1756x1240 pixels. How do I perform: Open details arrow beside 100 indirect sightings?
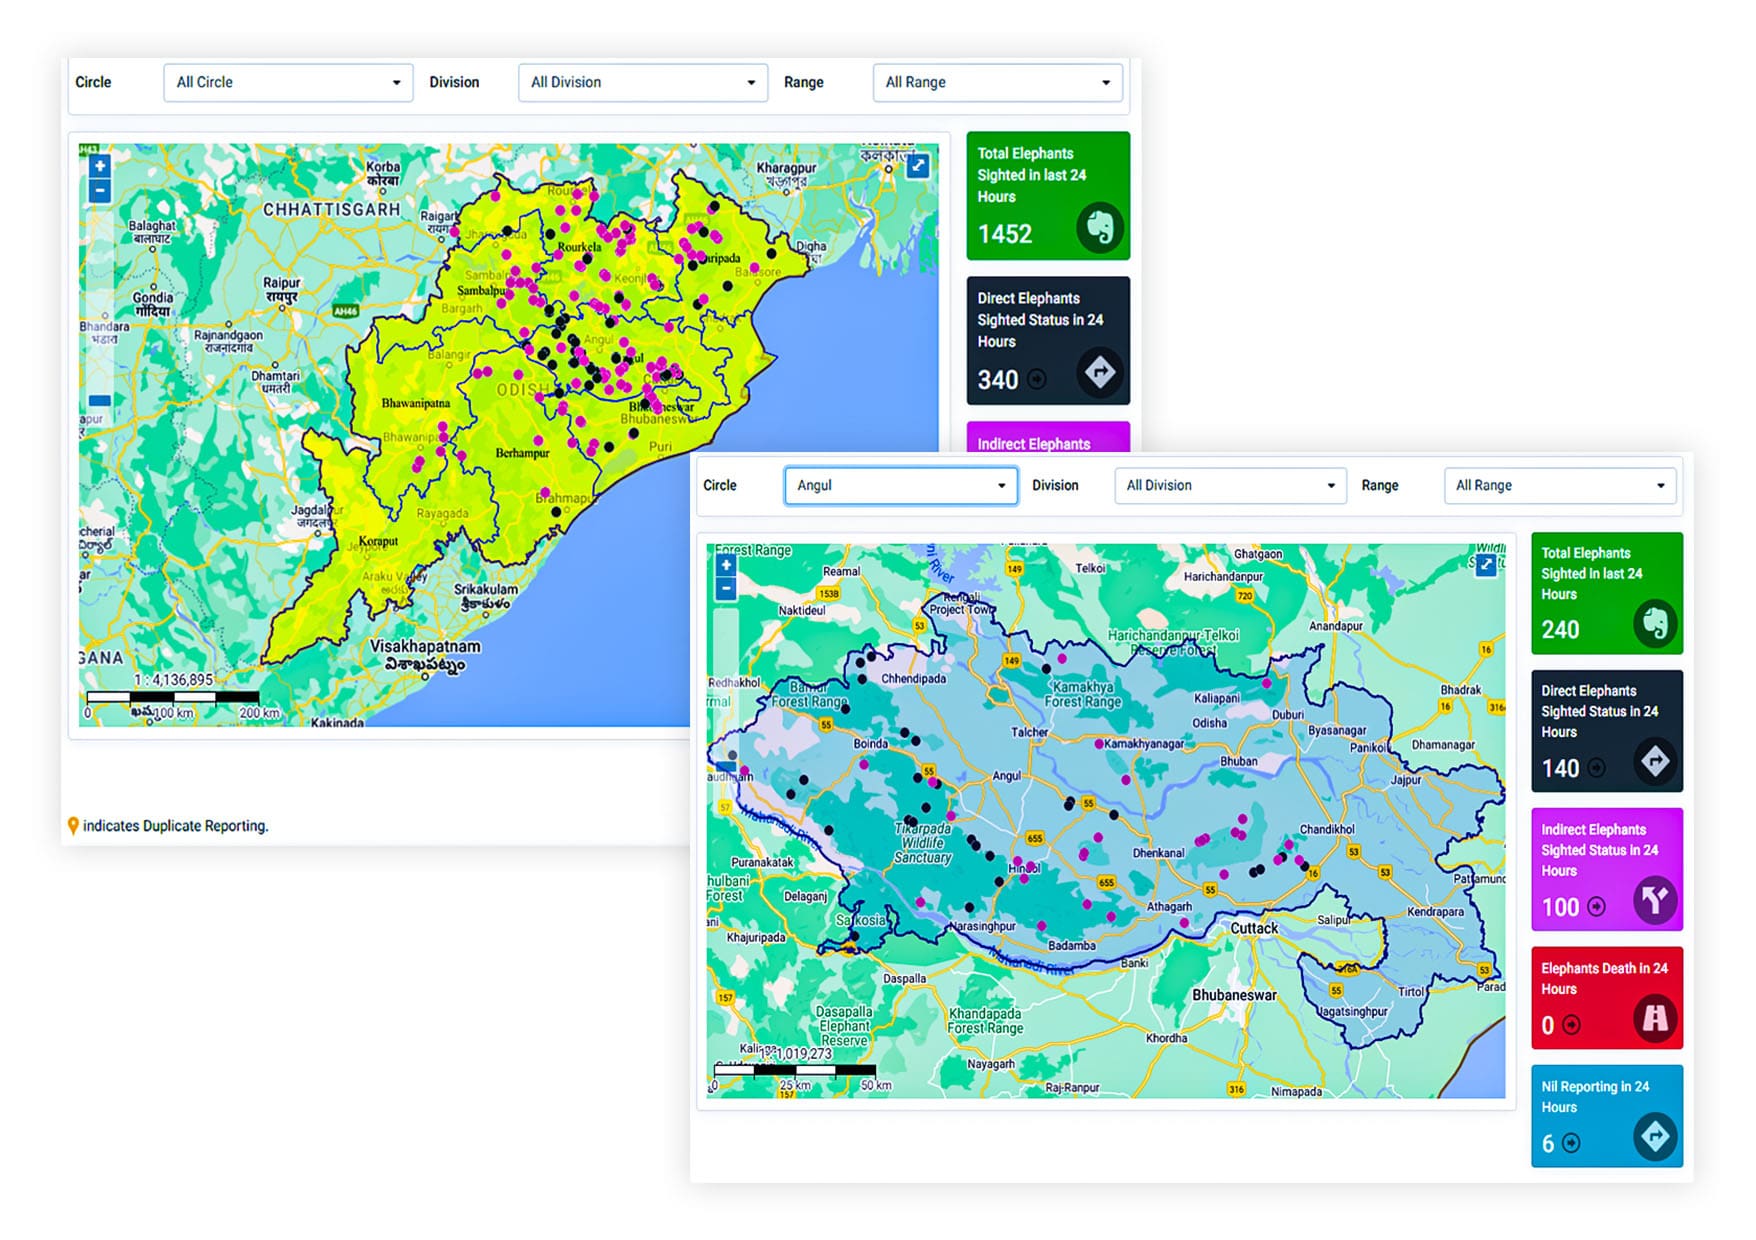click(x=1597, y=907)
